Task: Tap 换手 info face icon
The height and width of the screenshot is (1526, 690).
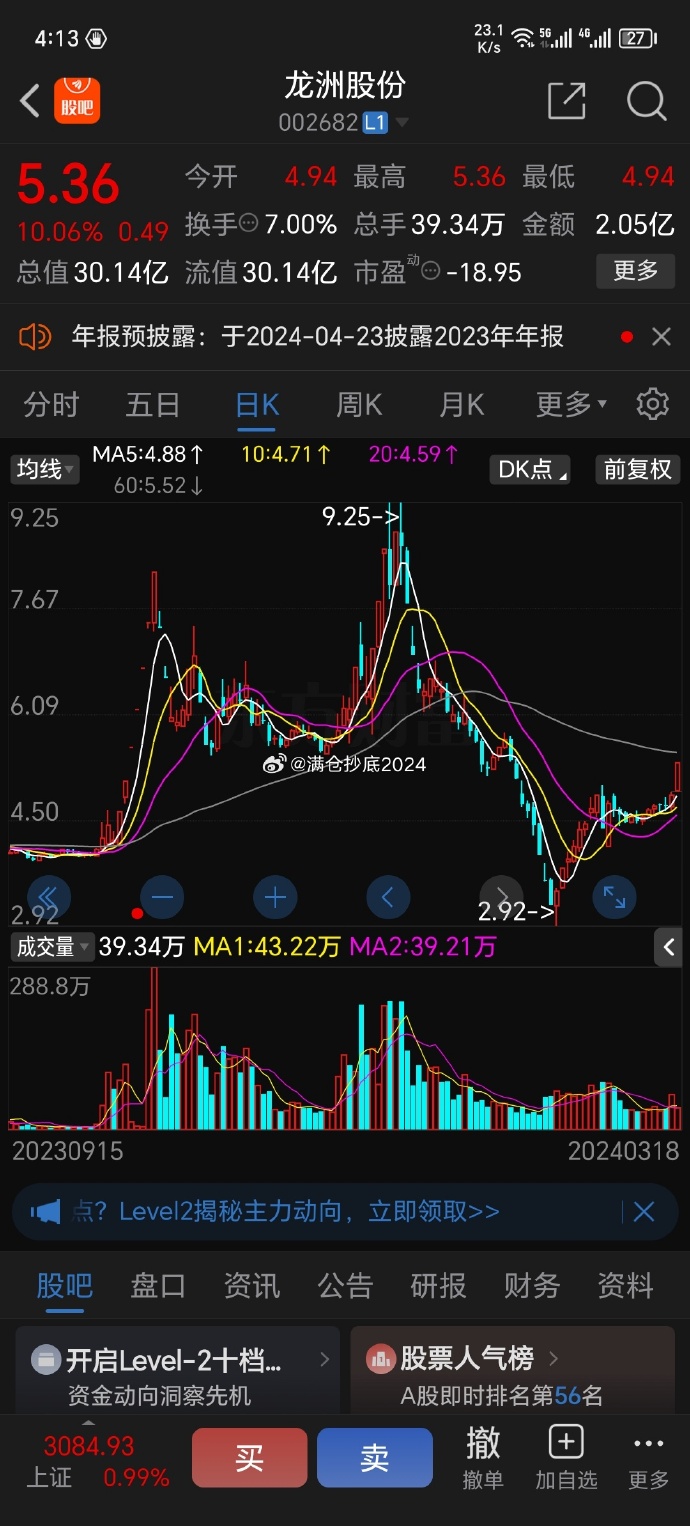Action: click(249, 224)
